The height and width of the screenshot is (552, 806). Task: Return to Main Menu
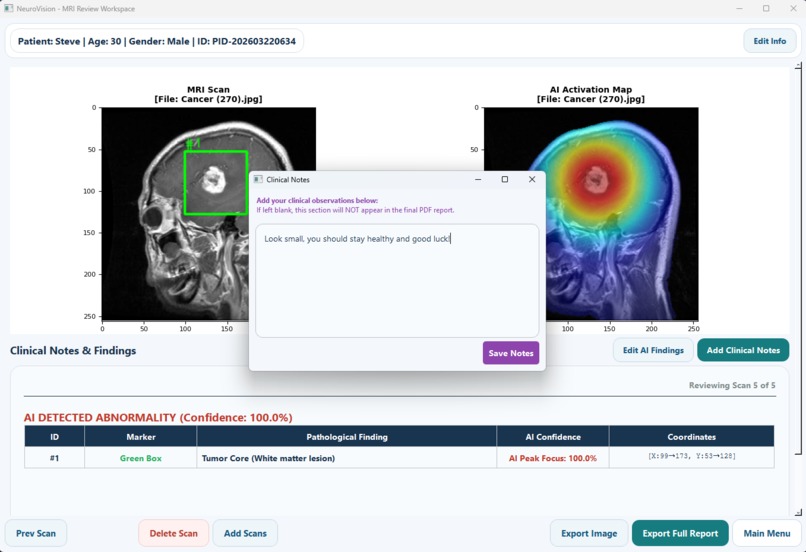point(766,533)
